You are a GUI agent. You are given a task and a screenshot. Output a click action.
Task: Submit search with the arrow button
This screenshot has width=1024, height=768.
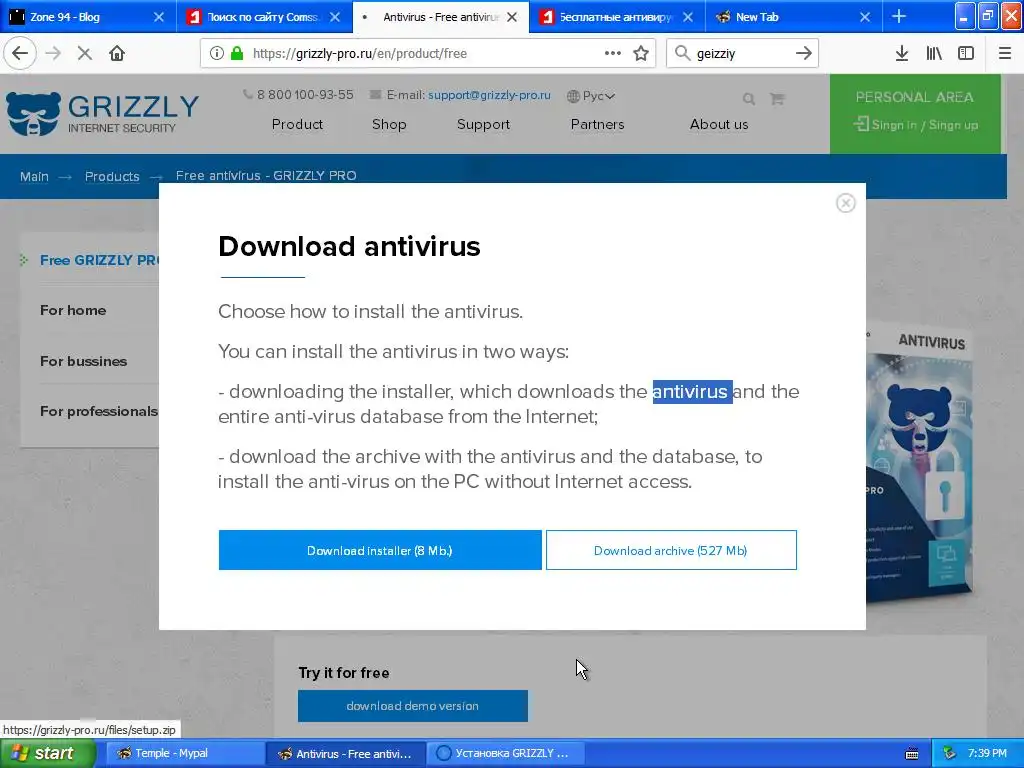tap(803, 53)
